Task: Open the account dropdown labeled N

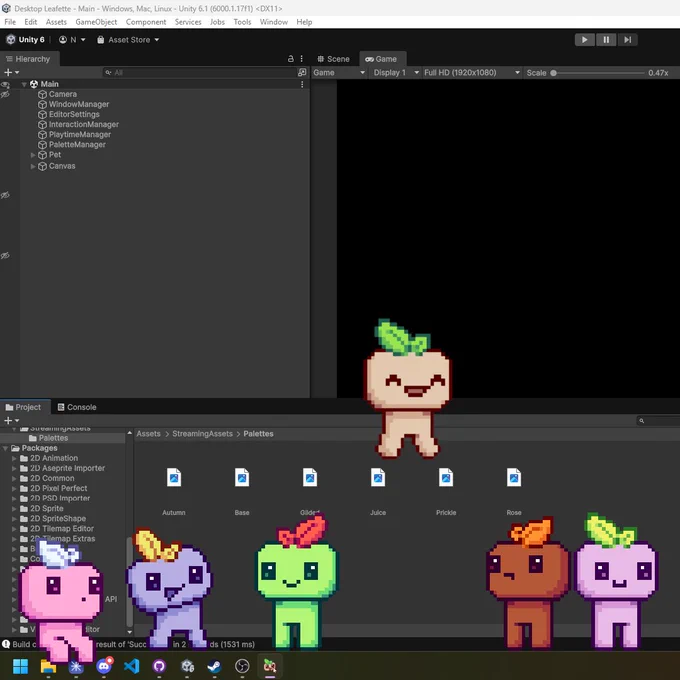Action: click(72, 40)
